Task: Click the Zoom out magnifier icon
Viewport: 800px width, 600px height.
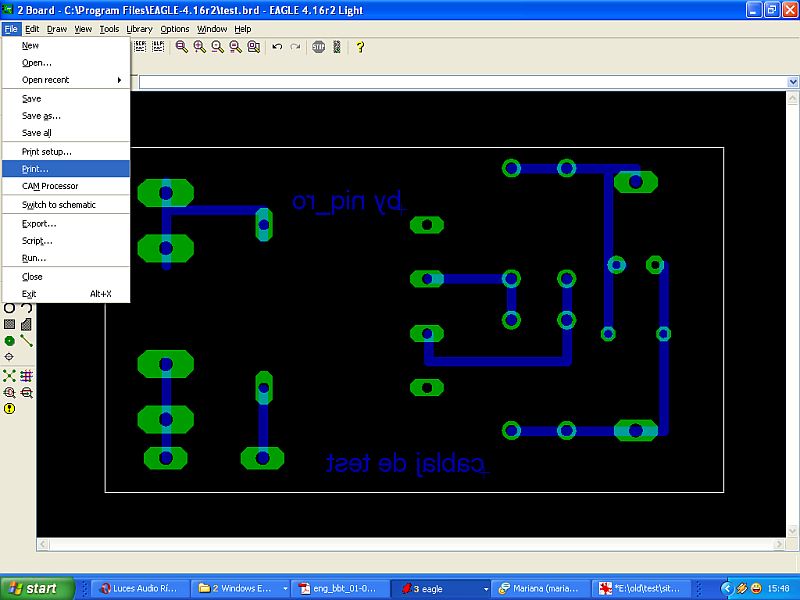Action: pyautogui.click(x=217, y=47)
